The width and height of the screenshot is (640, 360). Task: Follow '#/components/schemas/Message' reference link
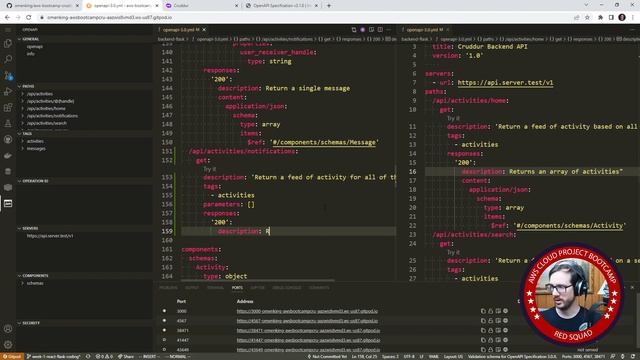click(x=324, y=142)
